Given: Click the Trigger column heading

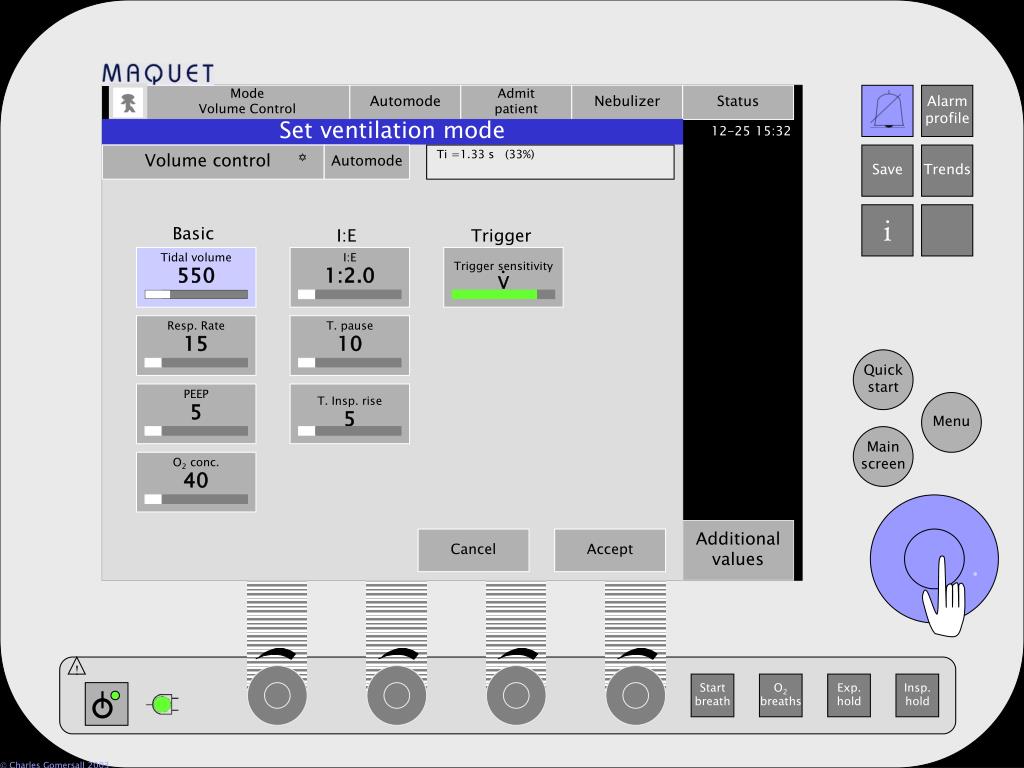Looking at the screenshot, I should coord(501,236).
